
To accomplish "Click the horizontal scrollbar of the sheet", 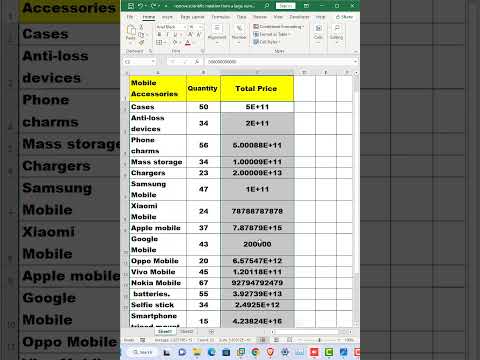I will pyautogui.click(x=310, y=332).
